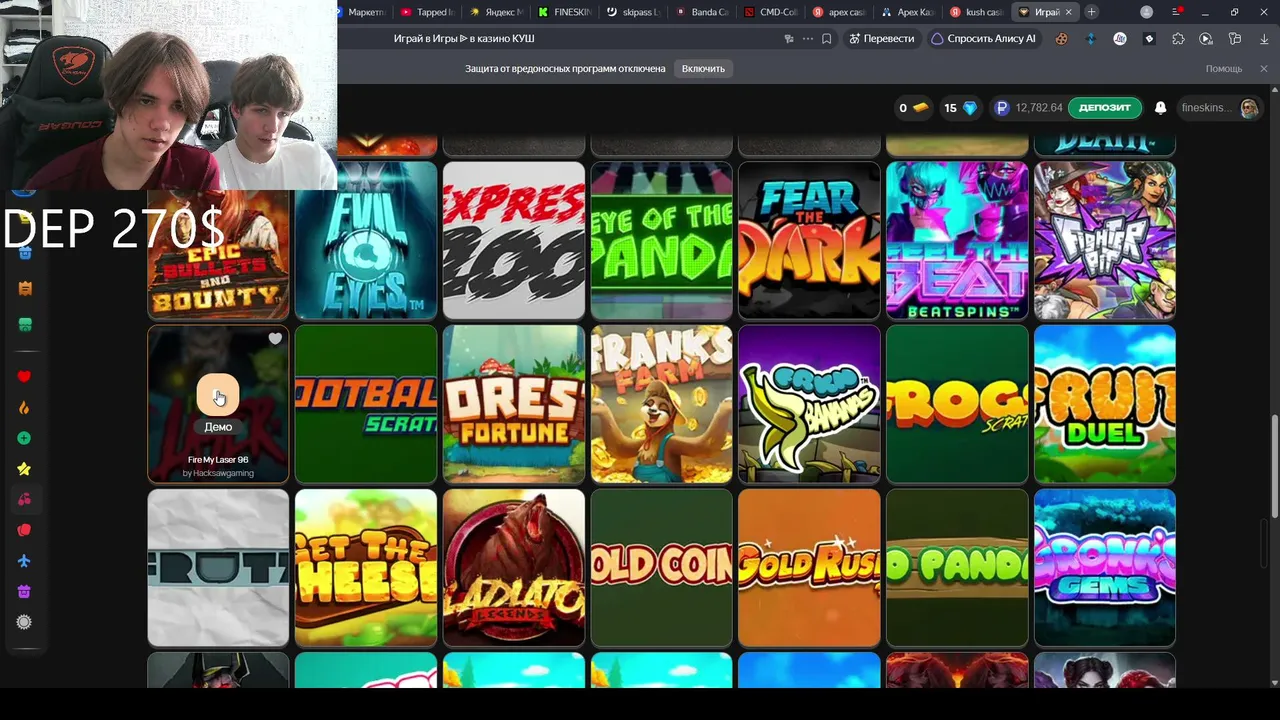Click the notification bell in the casino header

coord(1160,108)
